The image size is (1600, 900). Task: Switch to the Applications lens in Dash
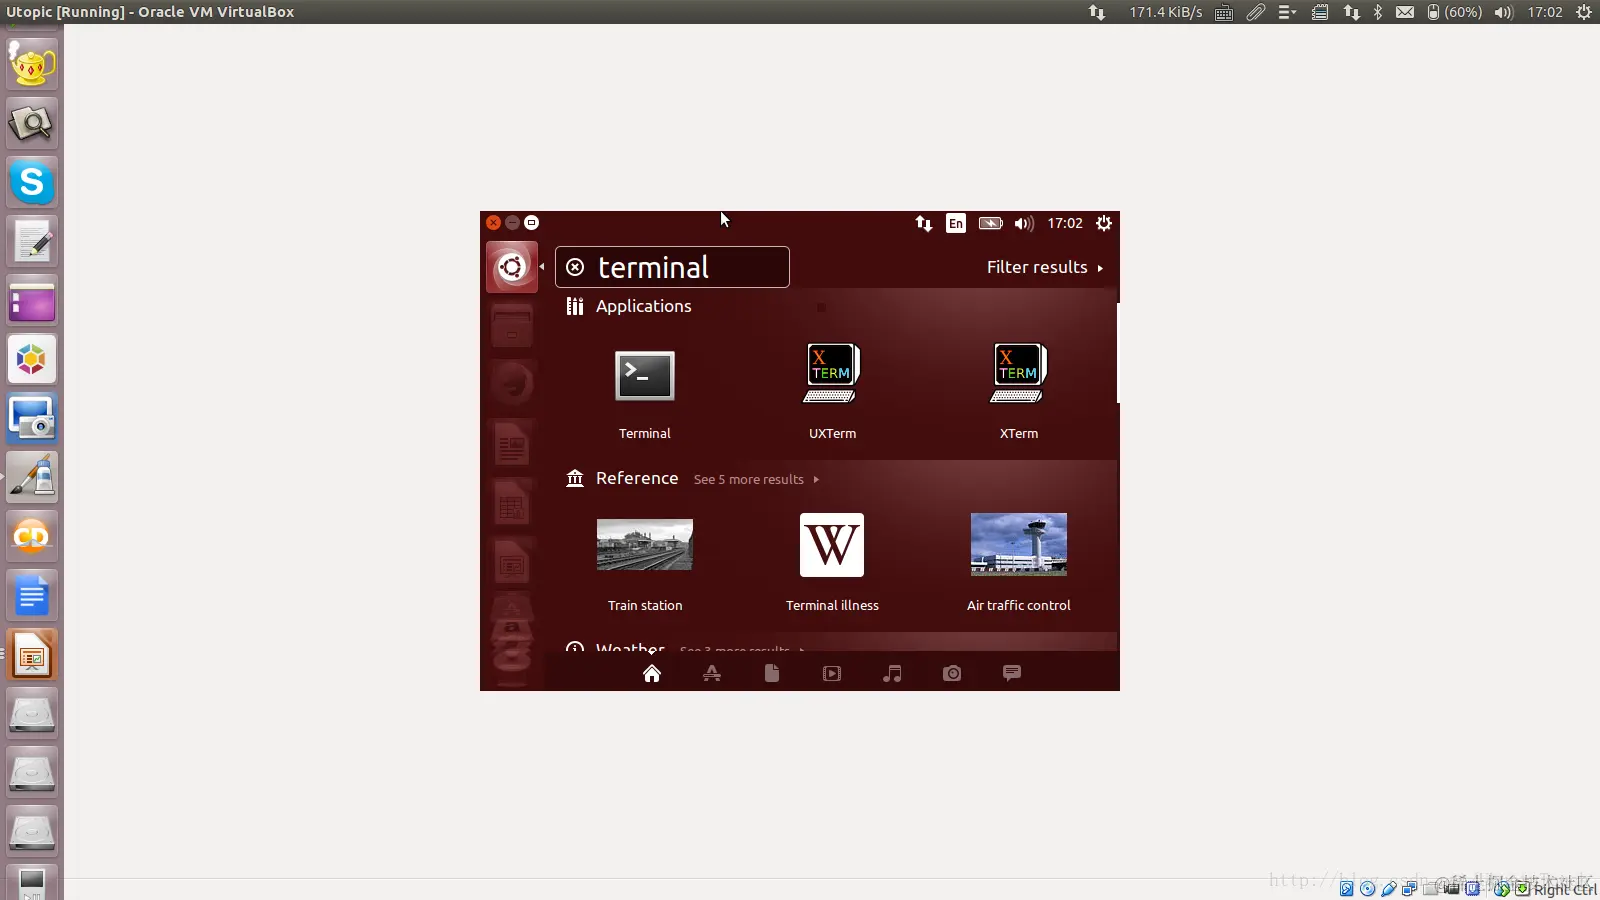tap(712, 673)
